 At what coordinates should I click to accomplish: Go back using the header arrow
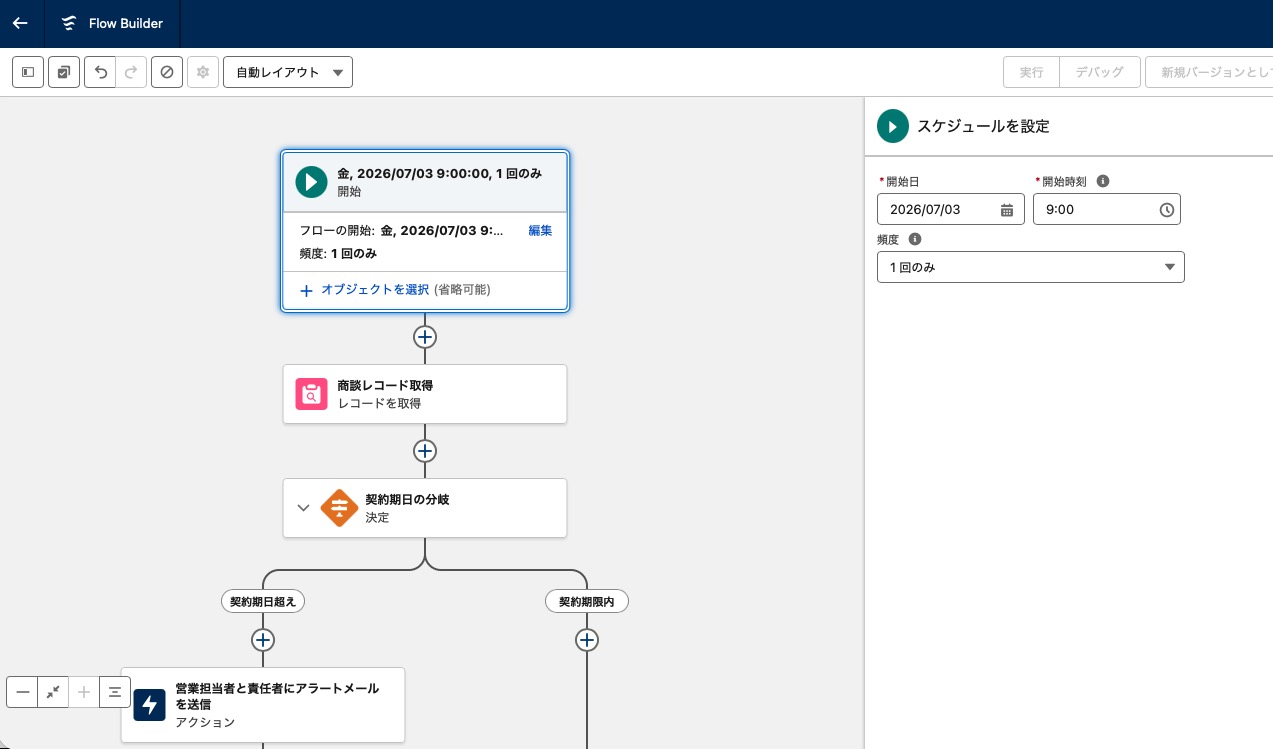click(20, 23)
